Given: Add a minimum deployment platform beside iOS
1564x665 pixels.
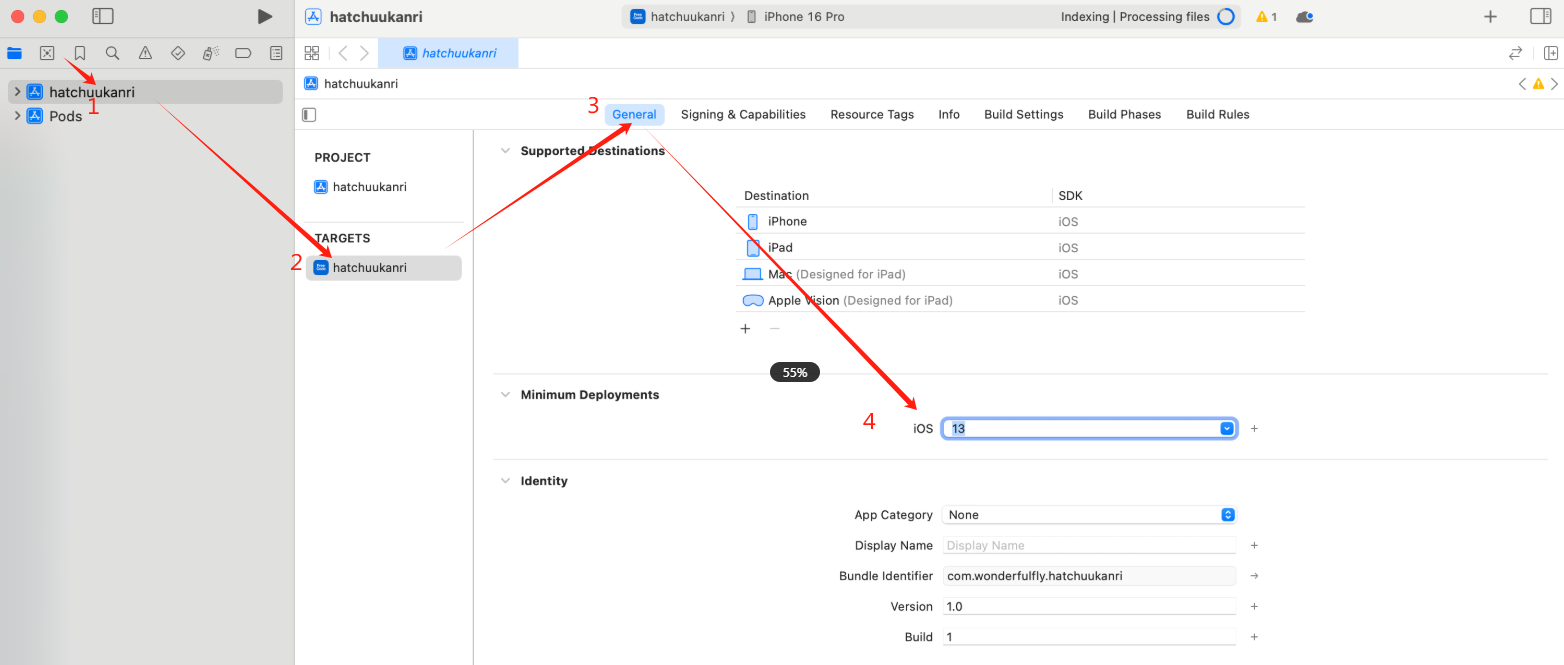Looking at the screenshot, I should [1254, 428].
